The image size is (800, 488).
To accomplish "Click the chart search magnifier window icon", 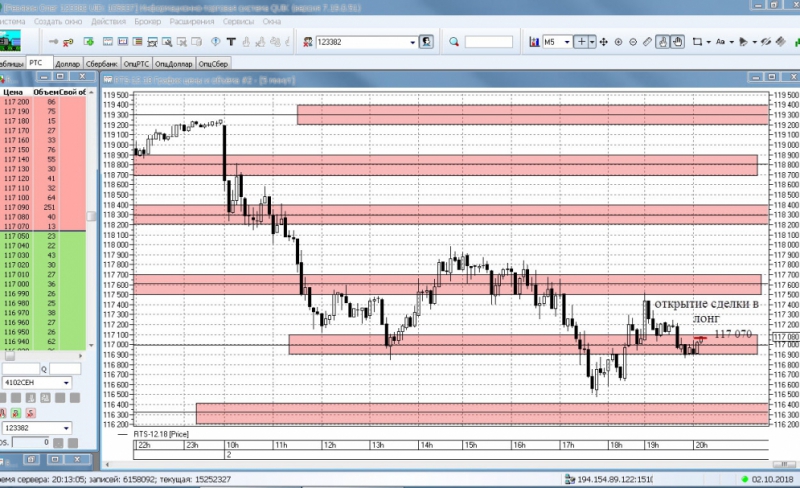I will [x=167, y=42].
